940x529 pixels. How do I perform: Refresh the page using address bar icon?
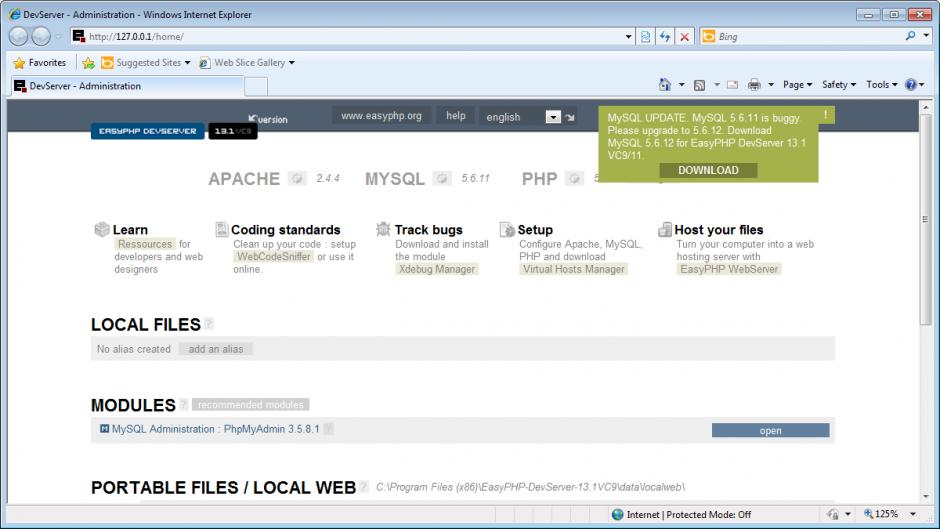pyautogui.click(x=665, y=36)
